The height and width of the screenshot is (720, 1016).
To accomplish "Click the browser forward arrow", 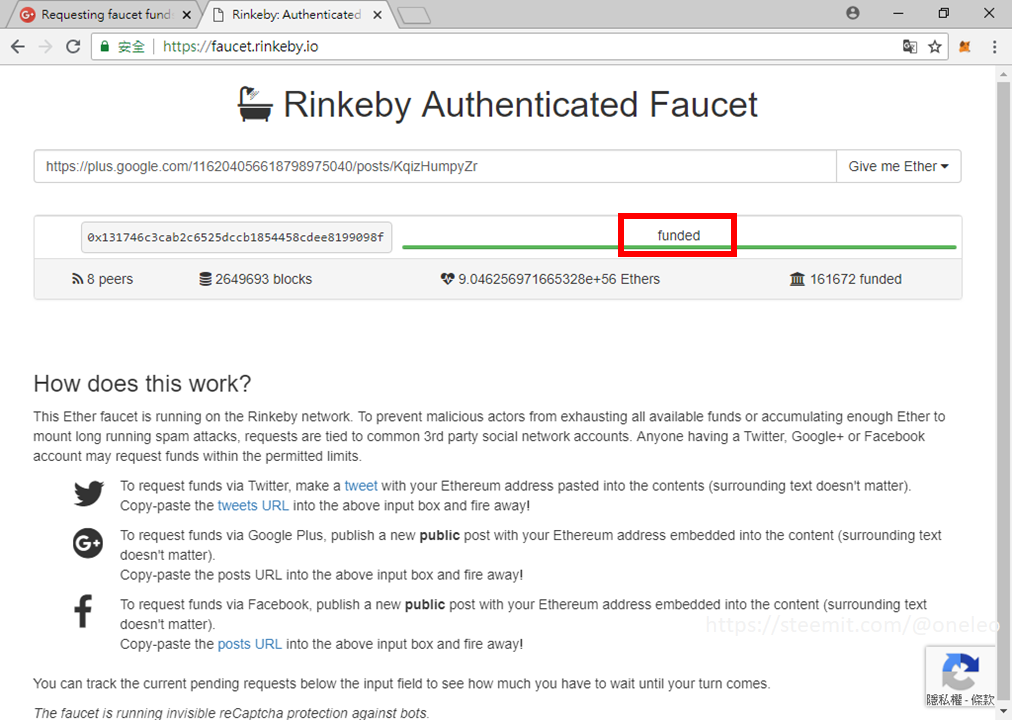I will tap(45, 47).
